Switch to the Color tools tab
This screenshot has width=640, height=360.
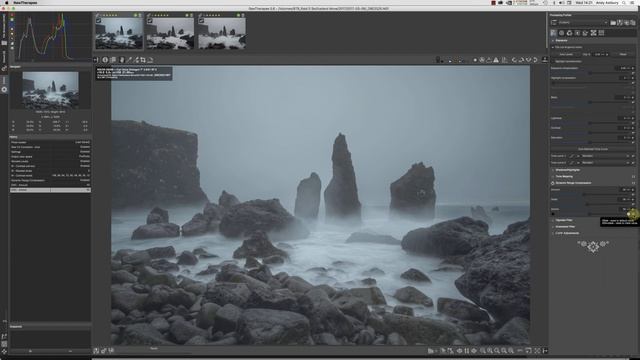569,33
